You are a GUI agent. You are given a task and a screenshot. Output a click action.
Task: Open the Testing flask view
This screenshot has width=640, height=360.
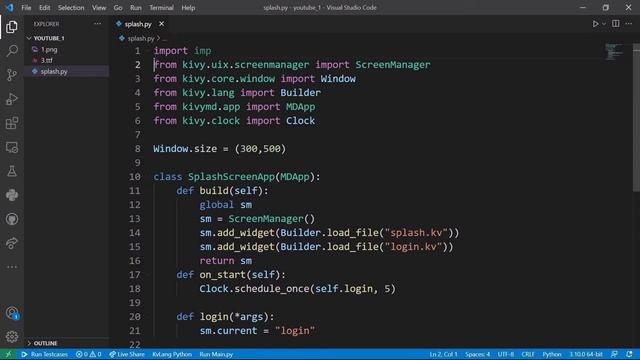tap(12, 171)
